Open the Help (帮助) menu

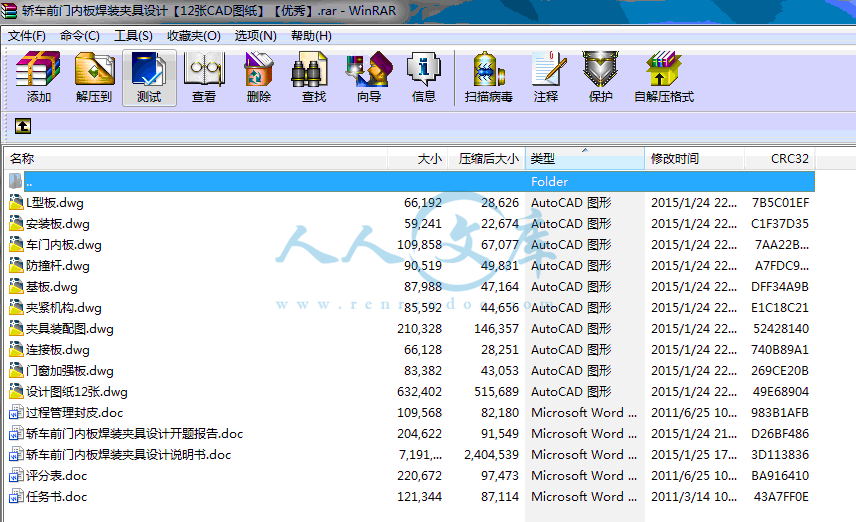(311, 36)
